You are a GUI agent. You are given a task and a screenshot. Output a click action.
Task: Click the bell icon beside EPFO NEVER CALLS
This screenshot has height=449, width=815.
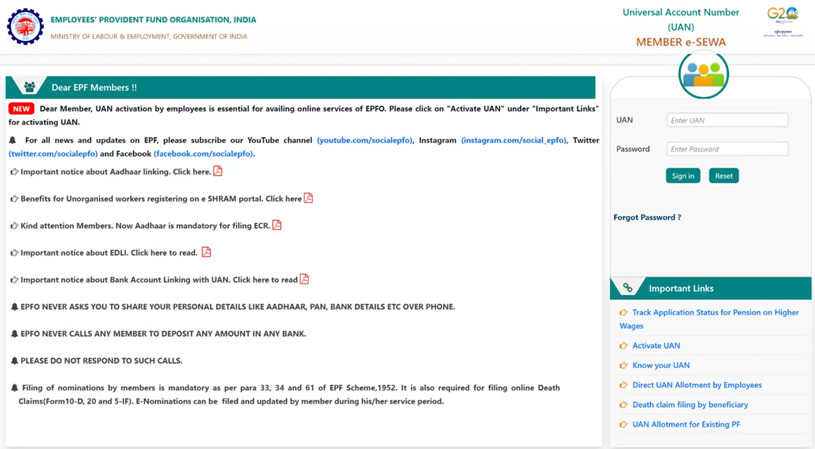click(x=15, y=334)
